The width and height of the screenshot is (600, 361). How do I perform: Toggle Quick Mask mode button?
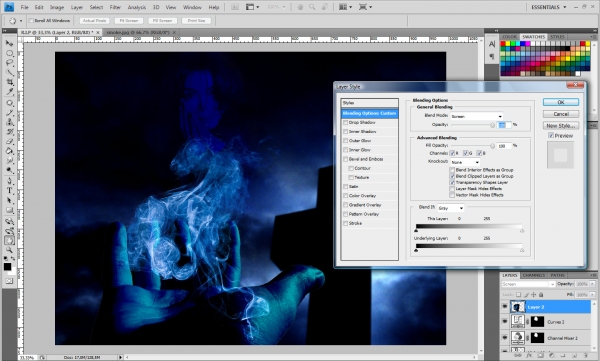(x=9, y=281)
